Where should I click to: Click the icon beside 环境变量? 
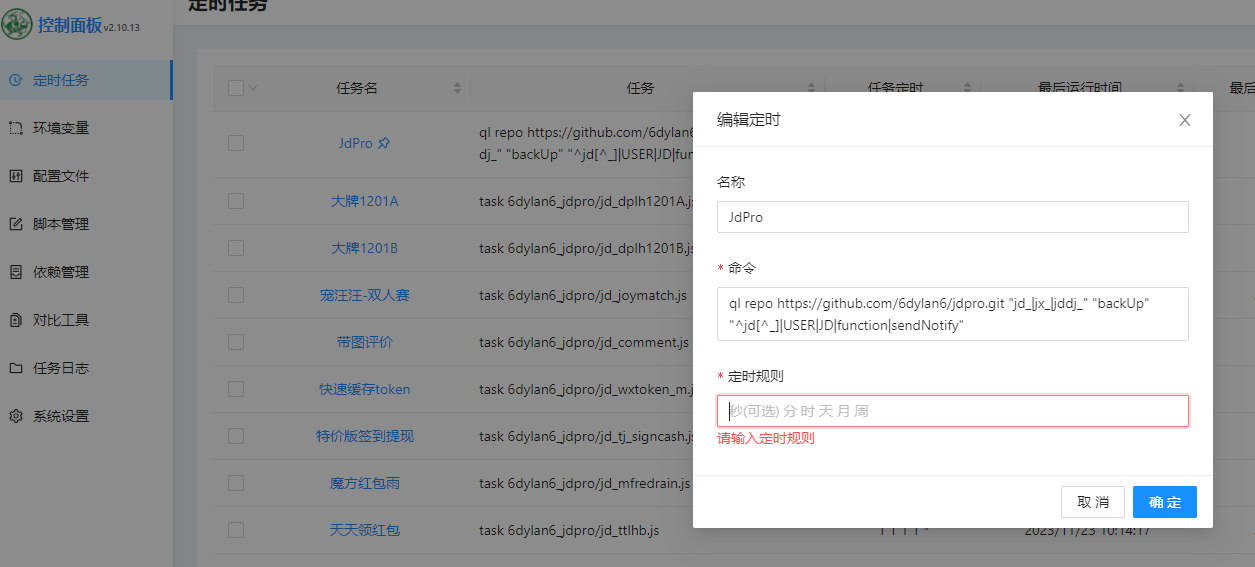pos(16,128)
